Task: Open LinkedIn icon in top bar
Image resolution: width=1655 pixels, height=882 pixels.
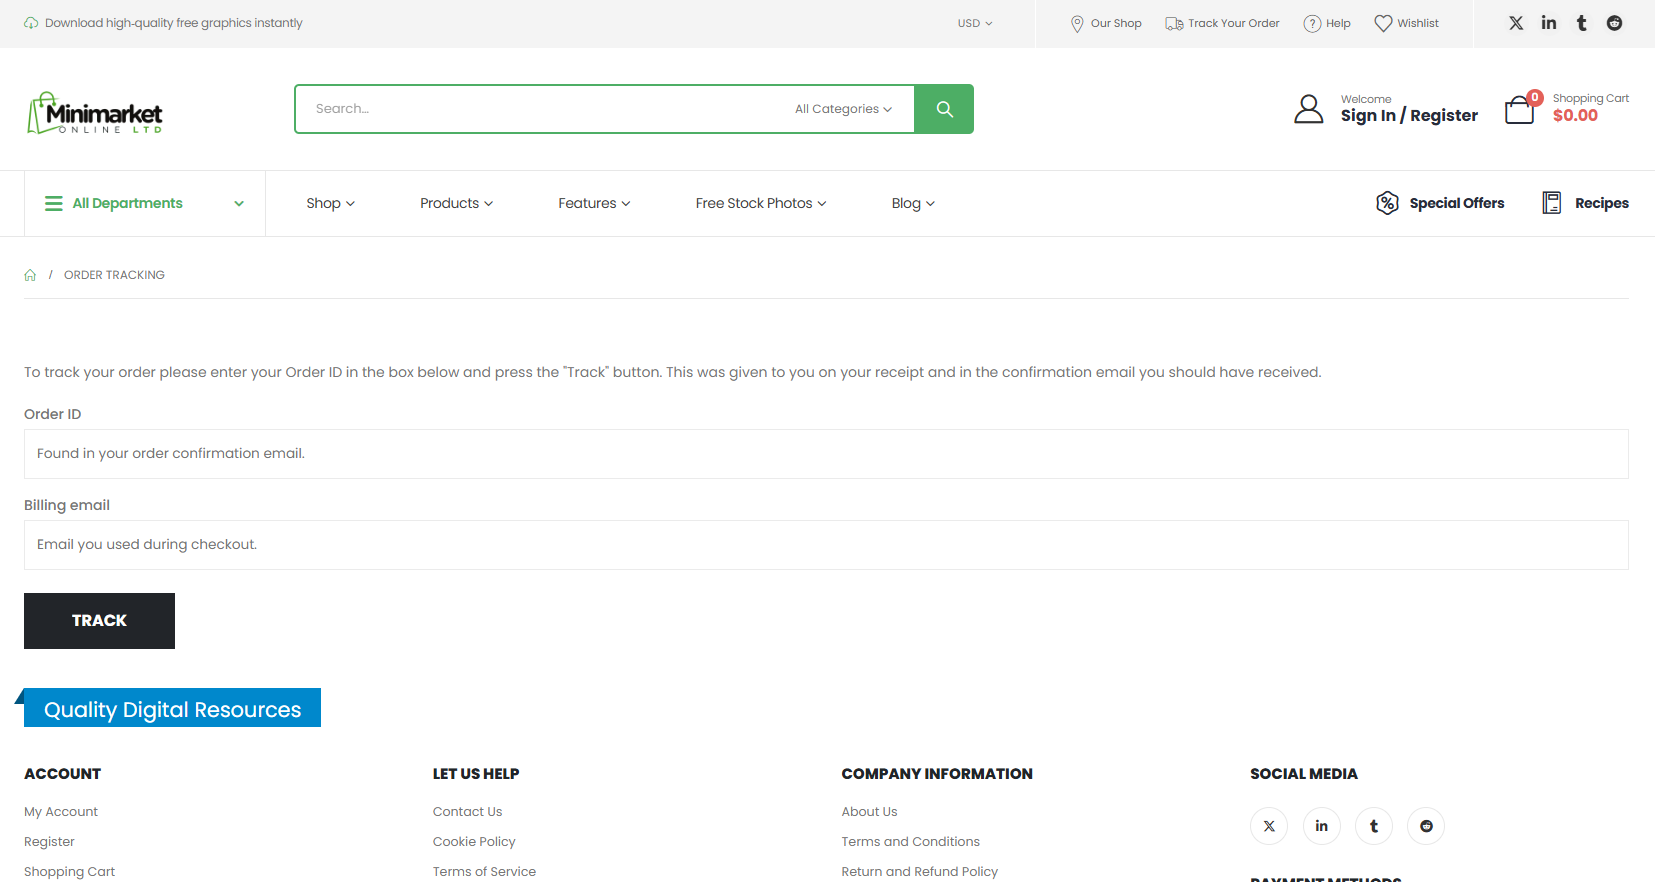Action: (1548, 23)
